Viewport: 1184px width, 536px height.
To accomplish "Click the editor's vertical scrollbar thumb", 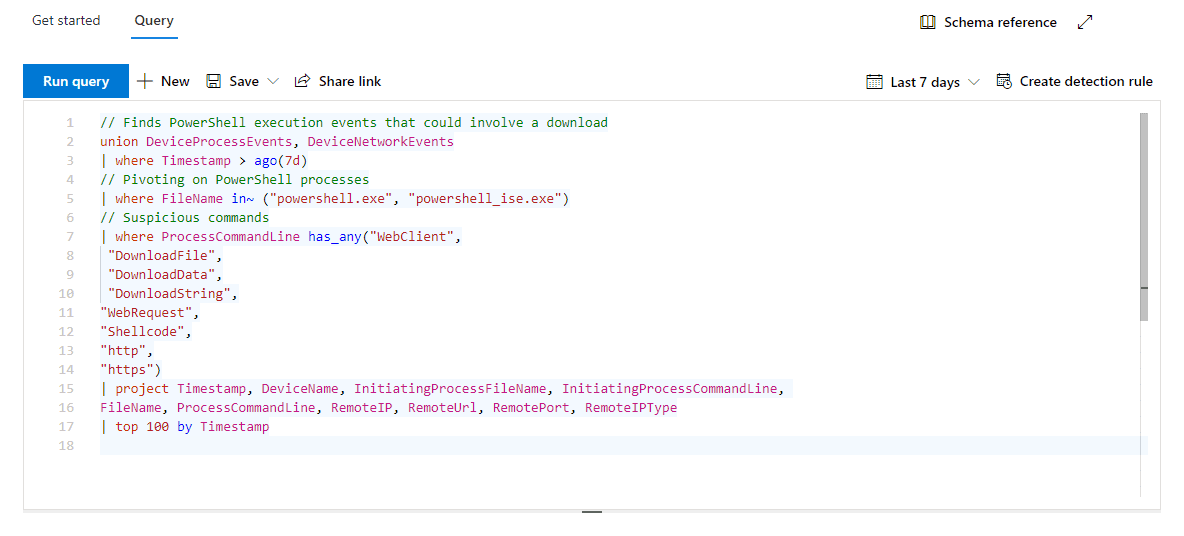I will pos(1144,216).
